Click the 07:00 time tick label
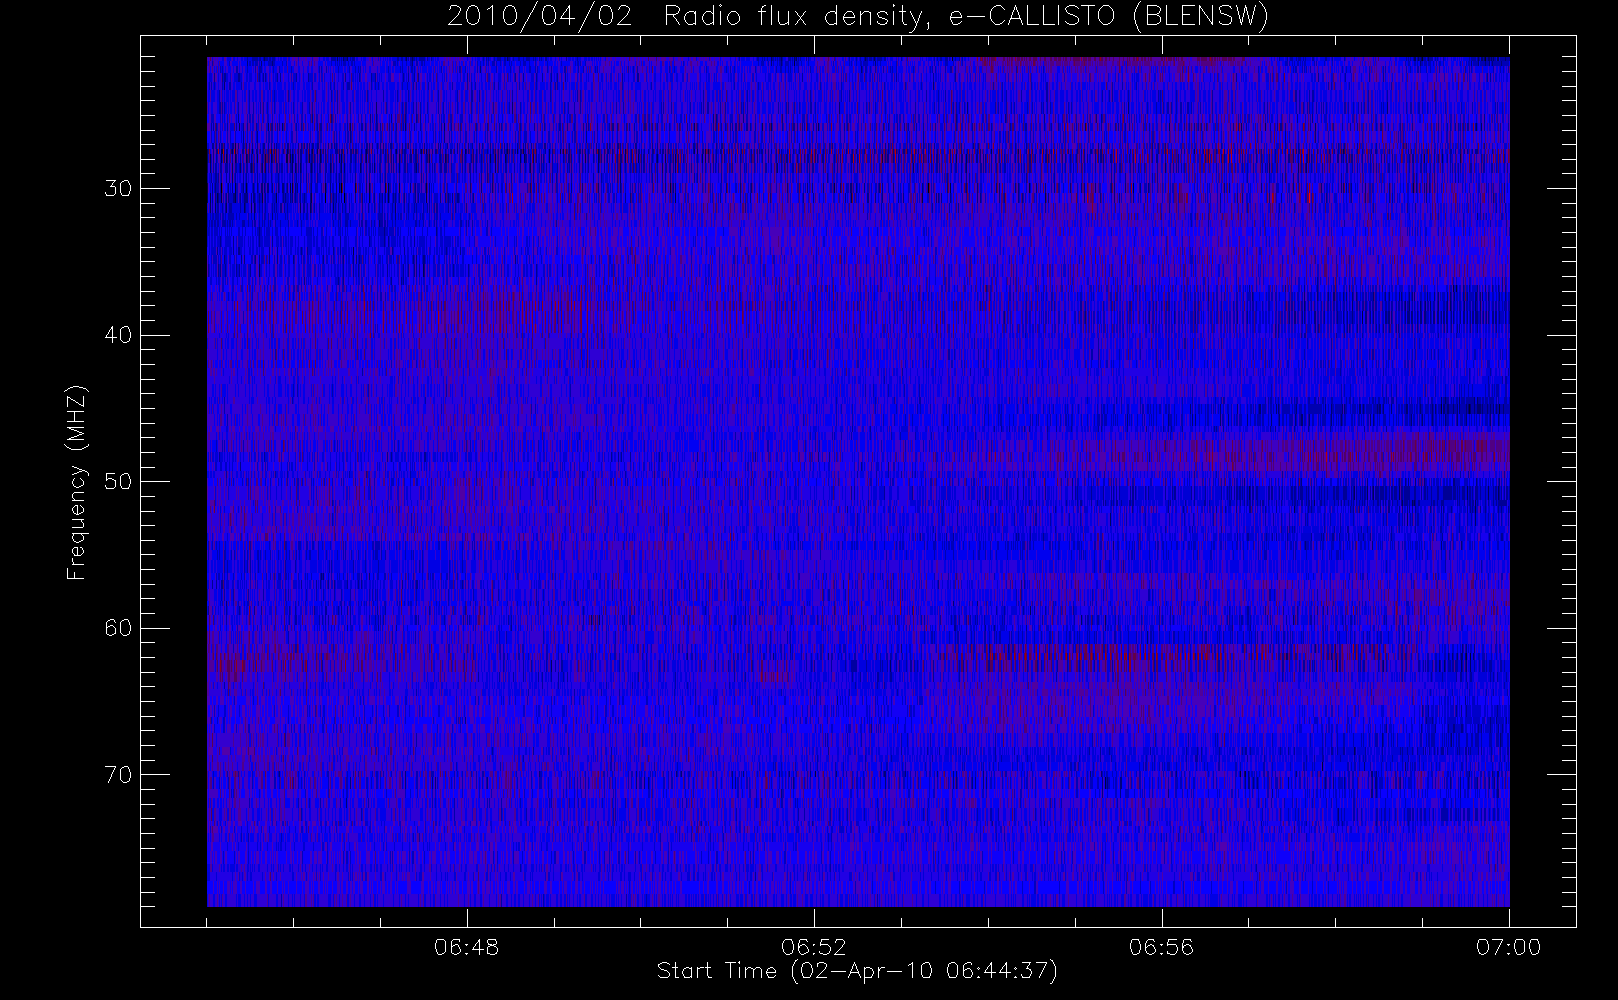This screenshot has width=1618, height=1000. [x=1508, y=947]
